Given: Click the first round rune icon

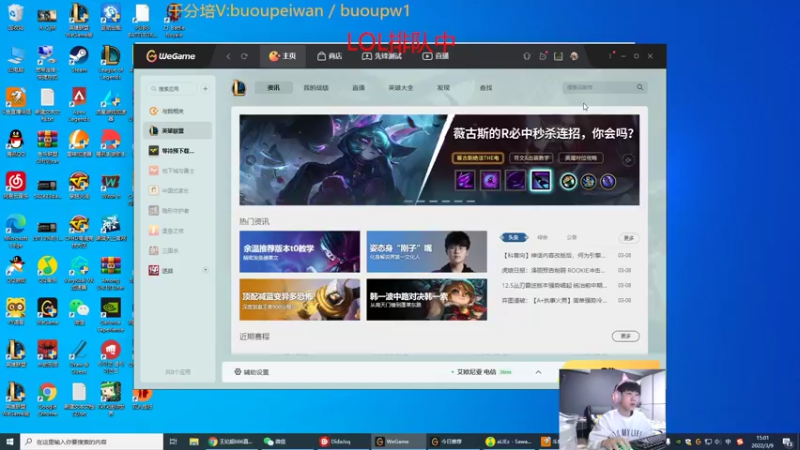Looking at the screenshot, I should pos(568,181).
